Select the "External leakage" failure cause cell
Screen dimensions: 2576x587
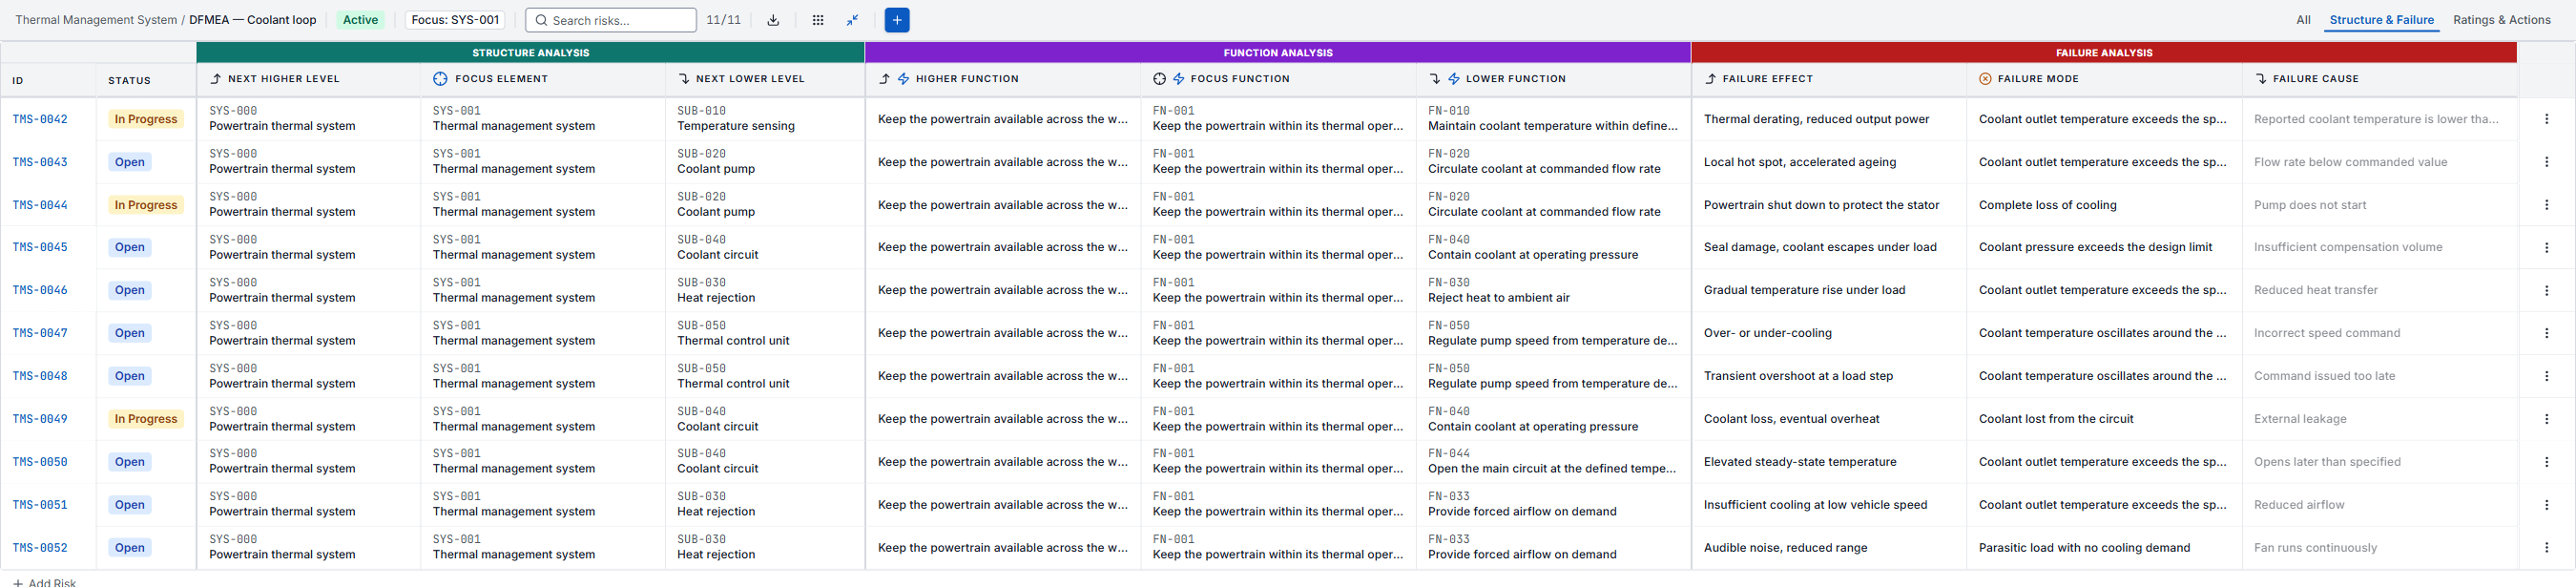coord(2380,419)
